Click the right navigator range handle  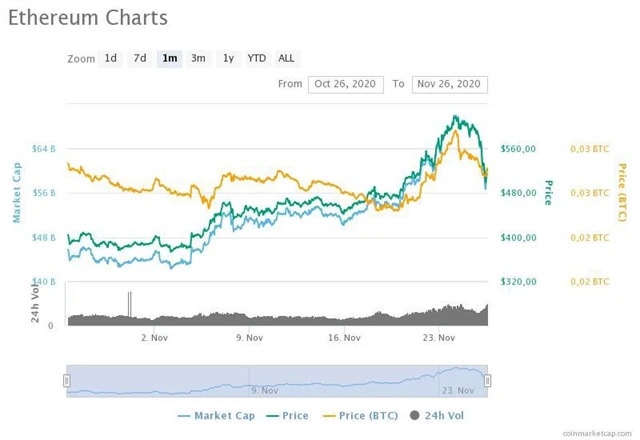coord(488,380)
